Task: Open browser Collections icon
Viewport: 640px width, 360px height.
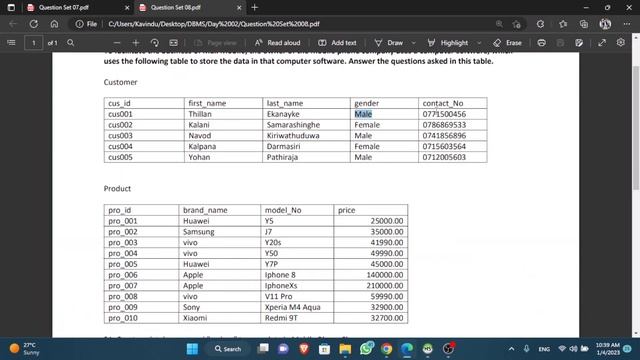Action: (584, 24)
